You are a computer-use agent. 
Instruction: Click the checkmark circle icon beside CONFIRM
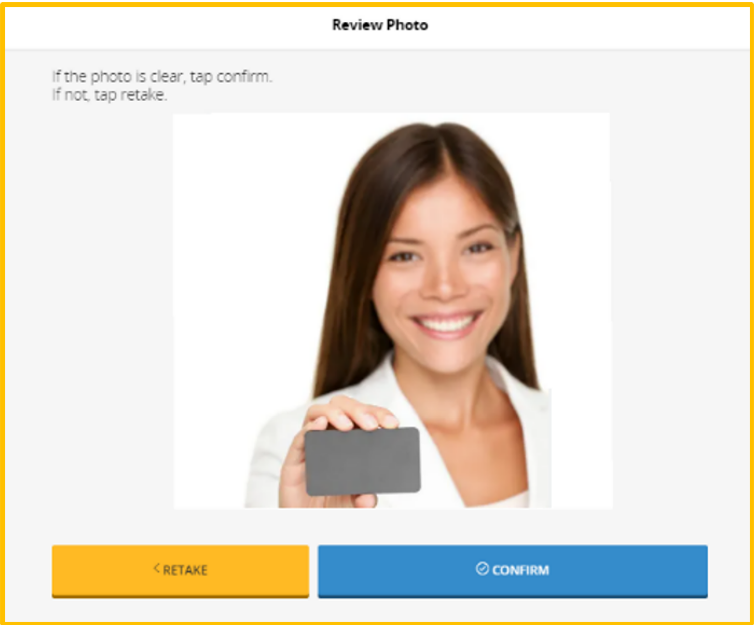tap(482, 569)
